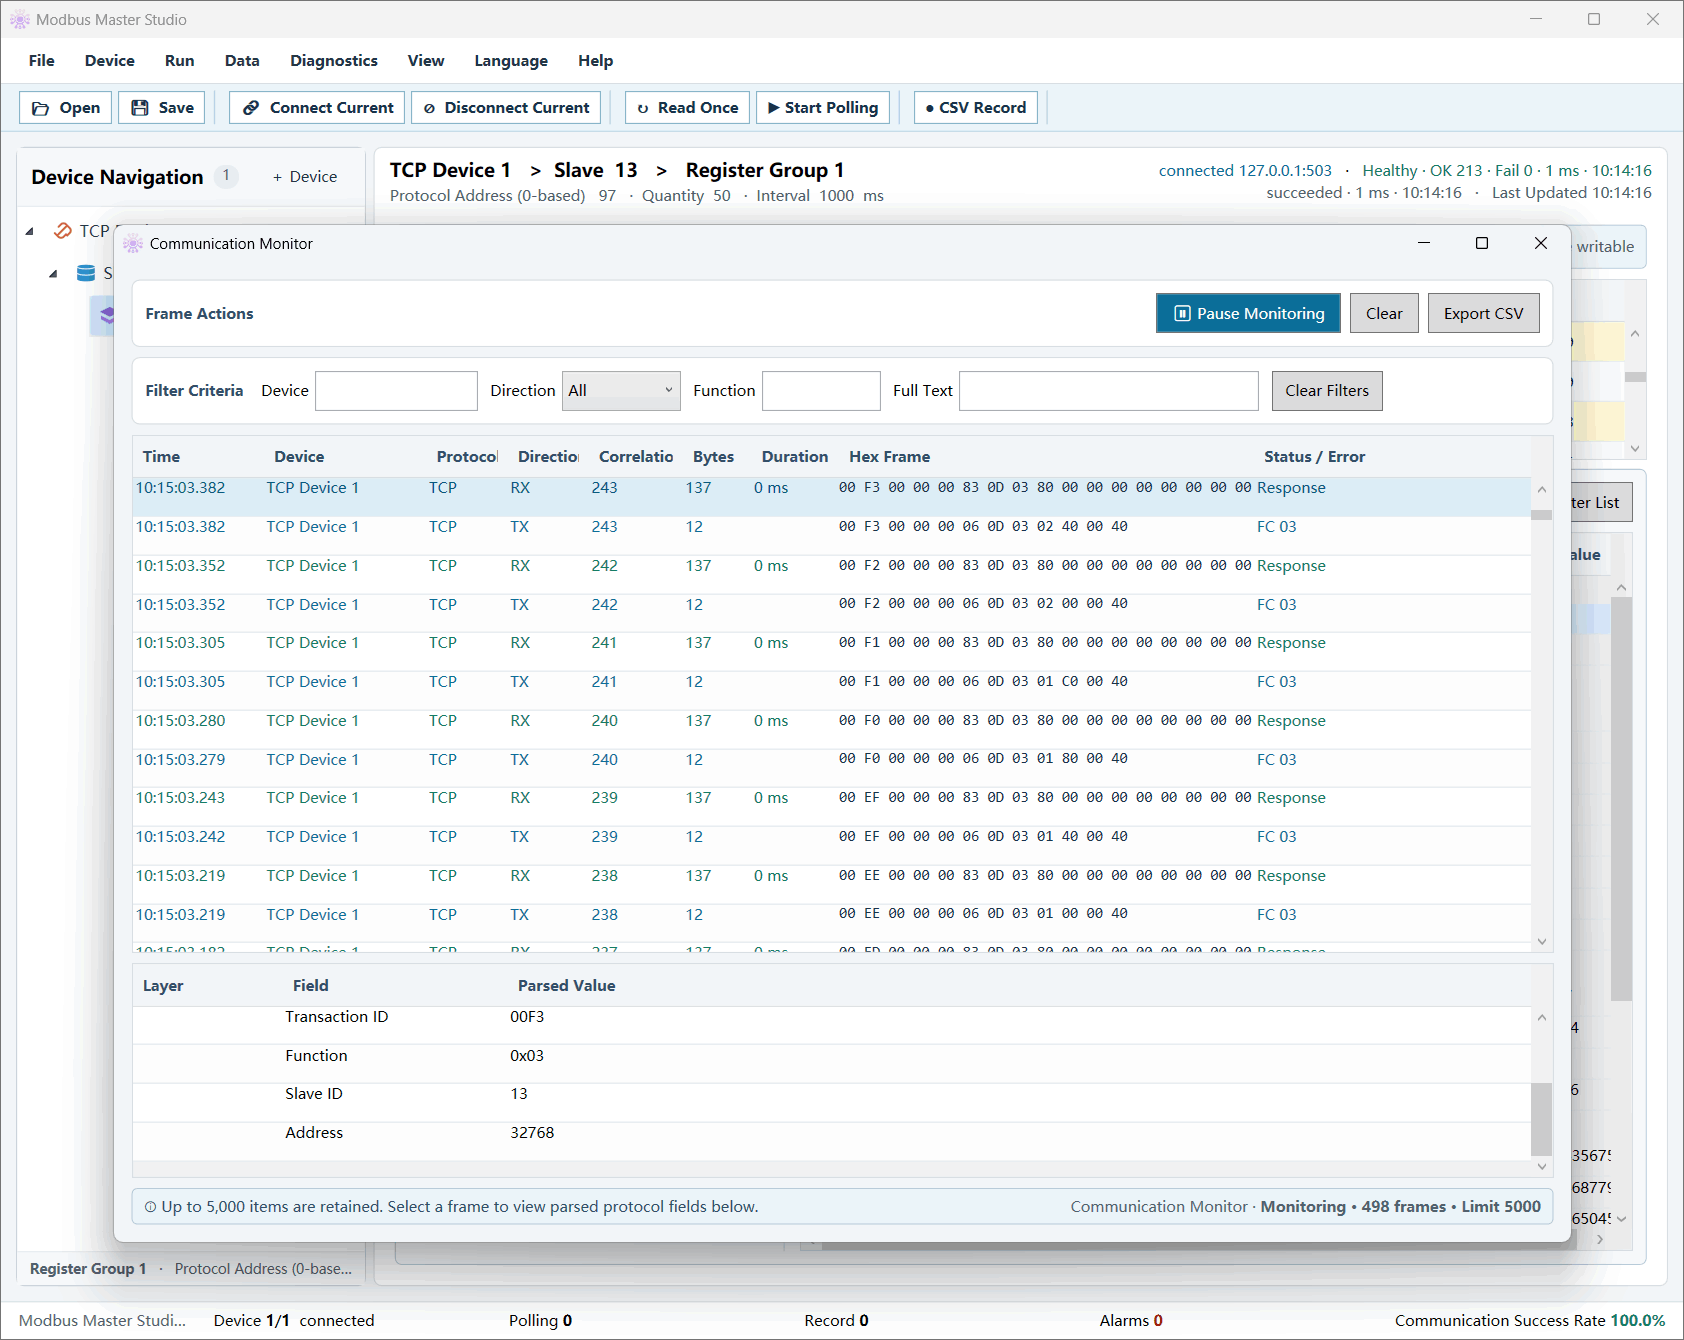Click the CSV Record dot icon
Screen dimensions: 1684x1340
pos(930,108)
